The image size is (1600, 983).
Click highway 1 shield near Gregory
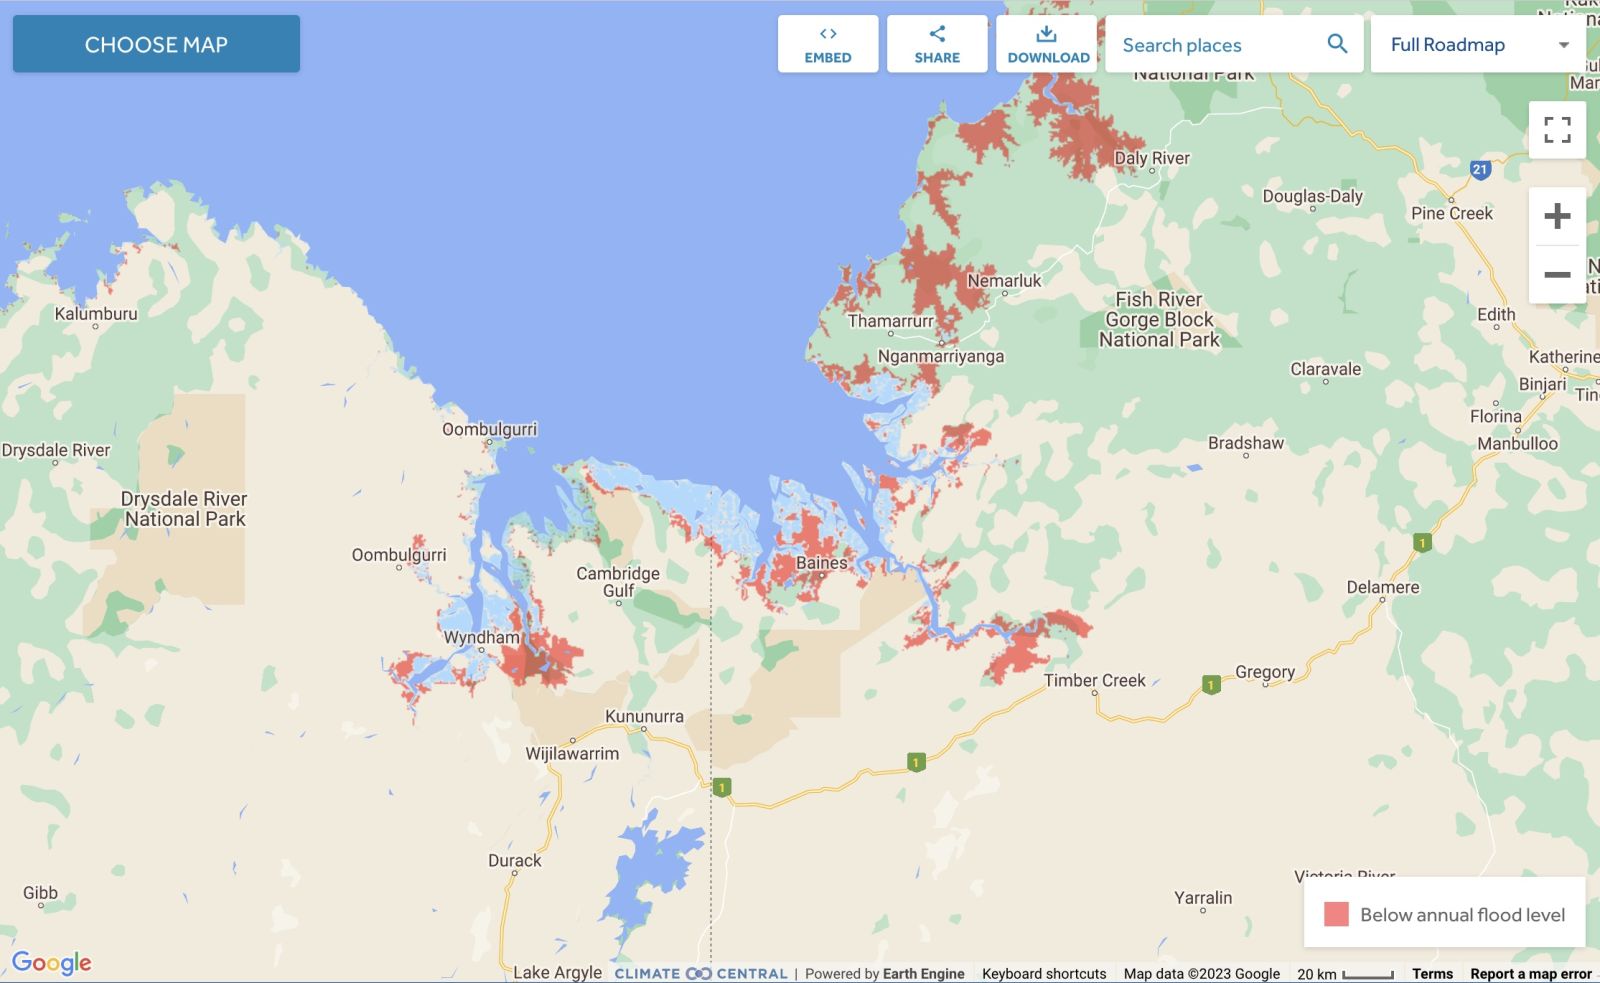click(1210, 685)
